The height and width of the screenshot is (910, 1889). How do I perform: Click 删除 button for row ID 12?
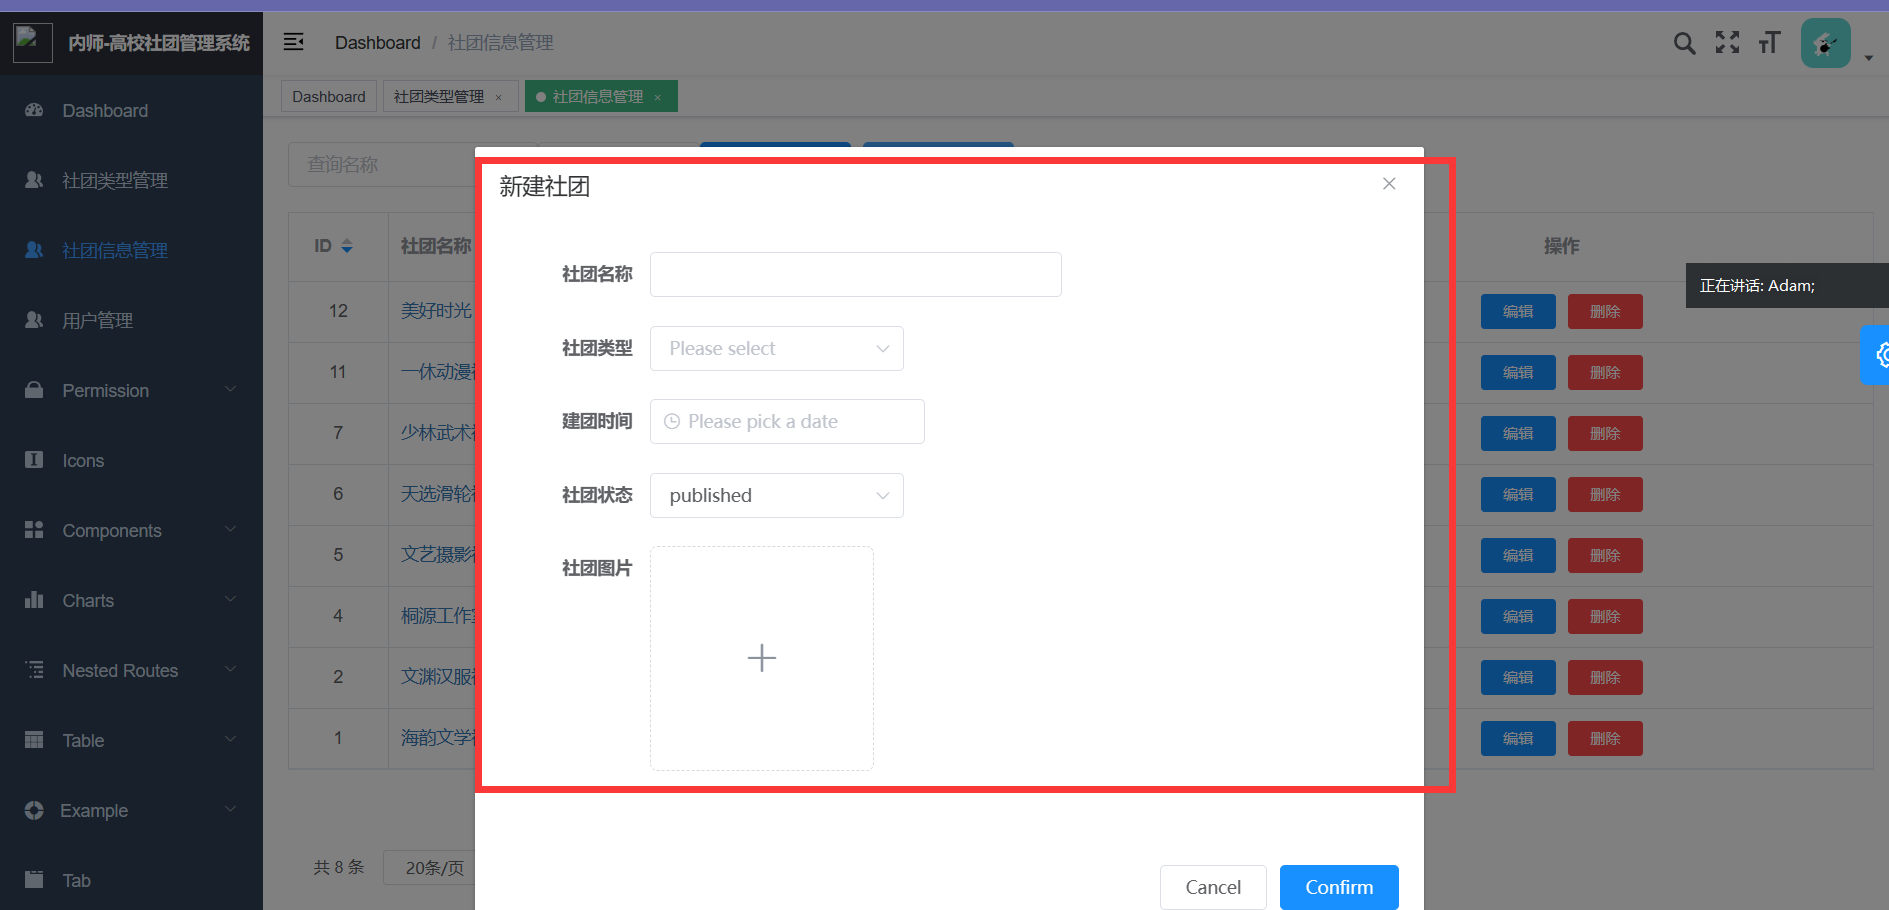(1604, 312)
